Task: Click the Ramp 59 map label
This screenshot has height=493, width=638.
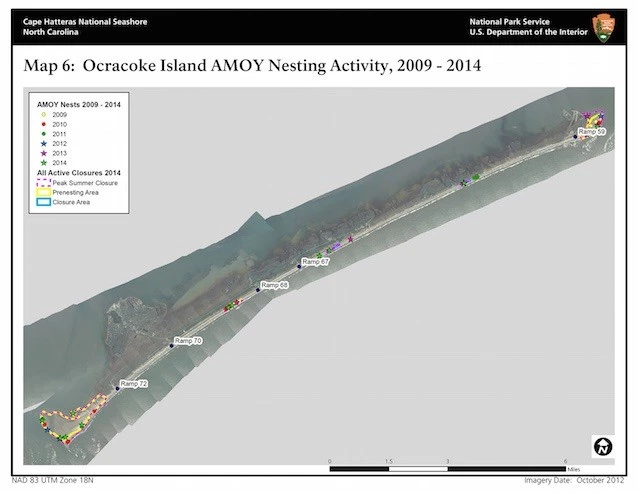Action: pos(592,132)
